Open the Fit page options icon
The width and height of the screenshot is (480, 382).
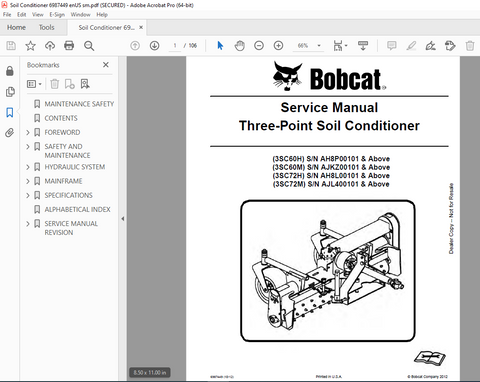[x=340, y=46]
